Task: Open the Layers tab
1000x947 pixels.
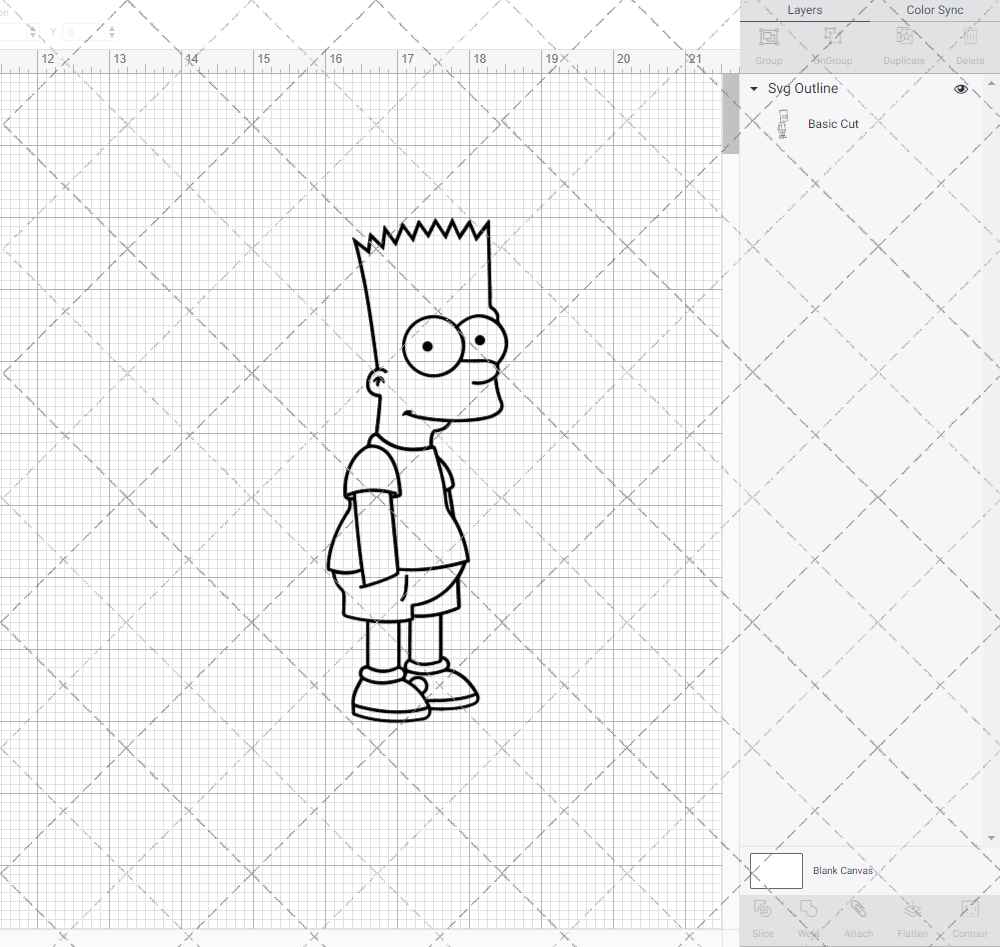Action: click(804, 10)
